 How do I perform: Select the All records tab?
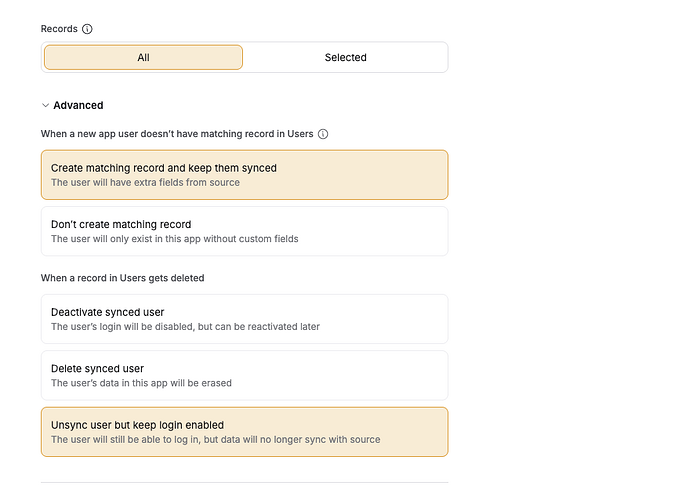click(143, 57)
